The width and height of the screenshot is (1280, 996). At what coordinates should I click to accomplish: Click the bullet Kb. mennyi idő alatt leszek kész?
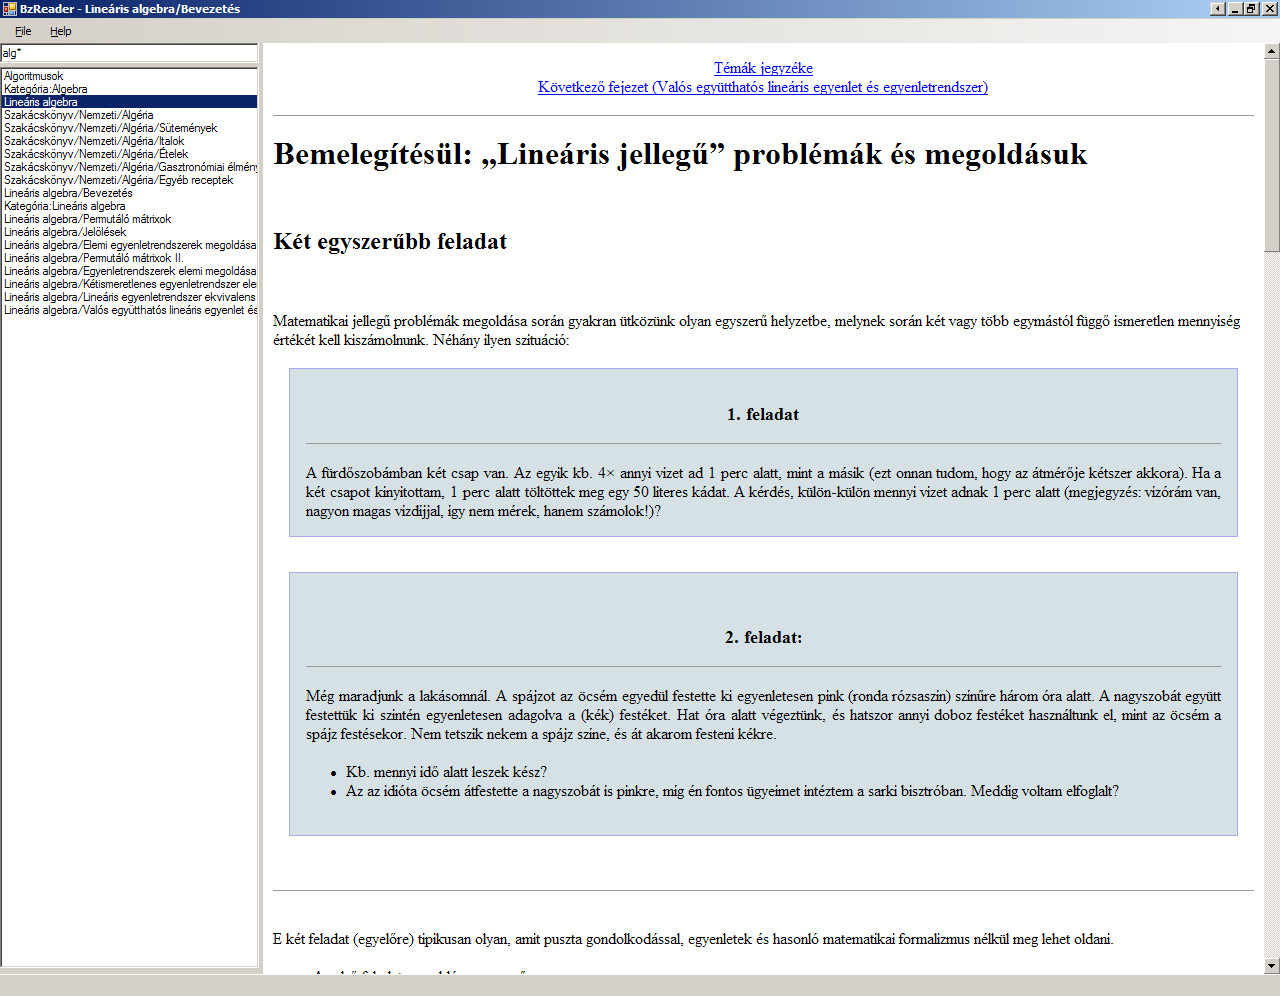click(x=446, y=772)
